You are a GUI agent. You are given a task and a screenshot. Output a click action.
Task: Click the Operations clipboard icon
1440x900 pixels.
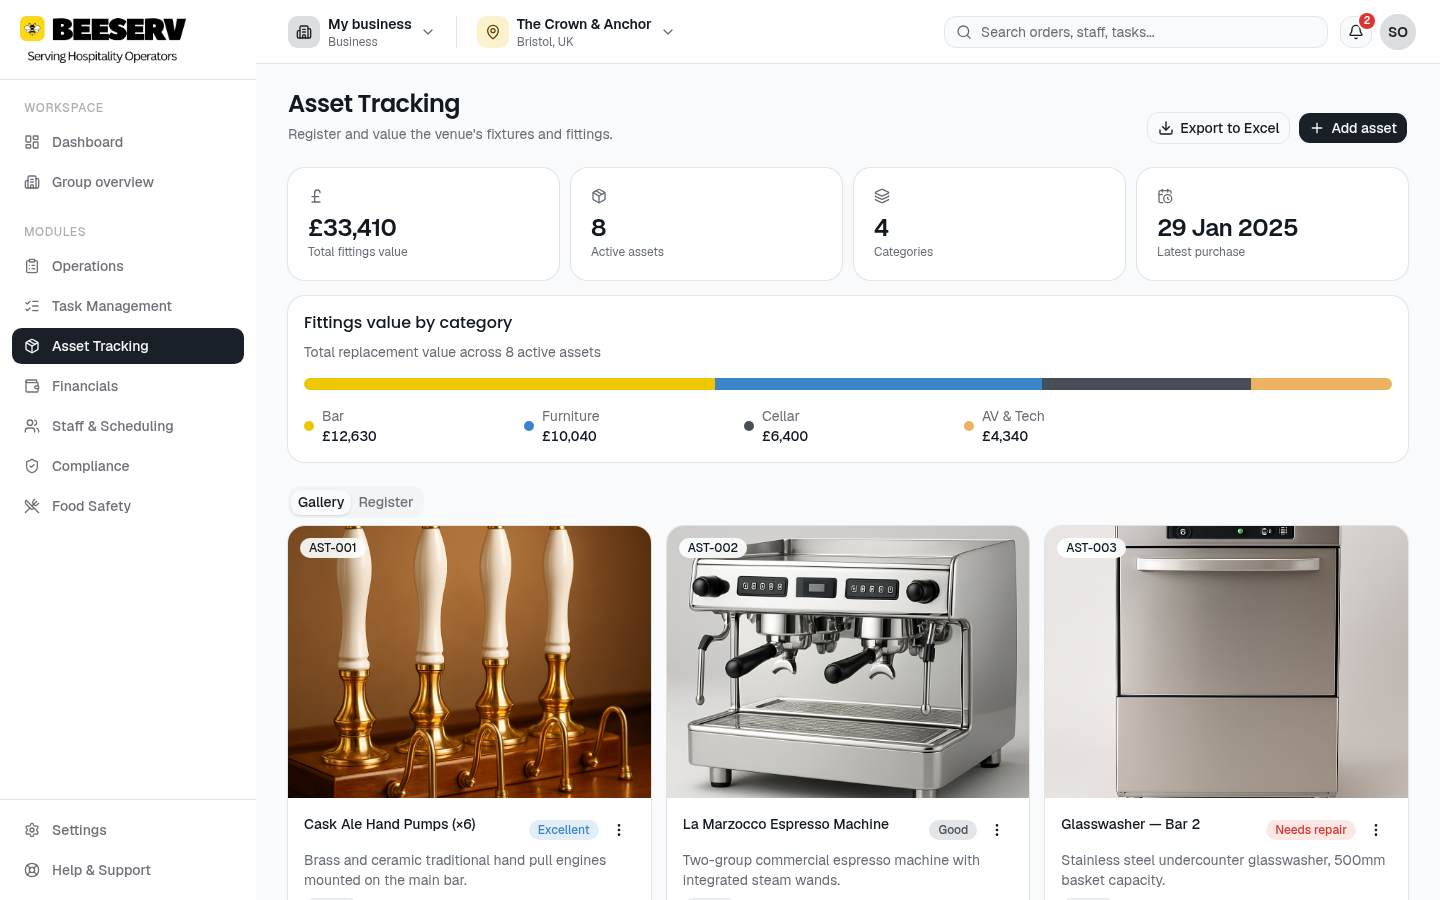click(32, 266)
